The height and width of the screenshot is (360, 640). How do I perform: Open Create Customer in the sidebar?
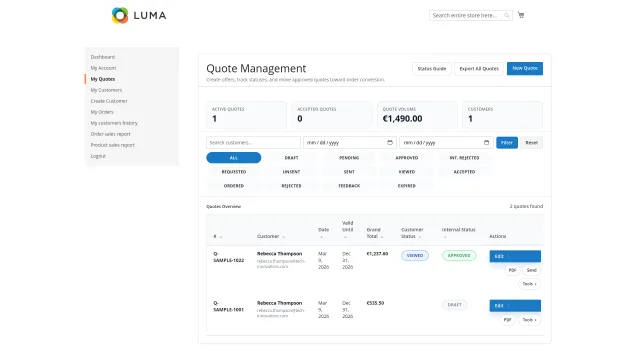point(109,101)
